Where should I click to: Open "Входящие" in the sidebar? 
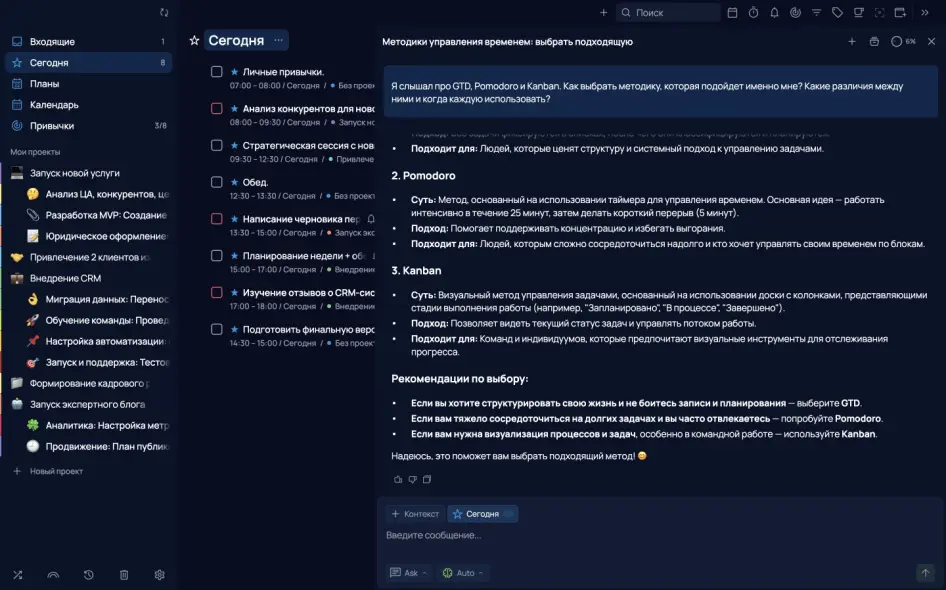tap(52, 42)
